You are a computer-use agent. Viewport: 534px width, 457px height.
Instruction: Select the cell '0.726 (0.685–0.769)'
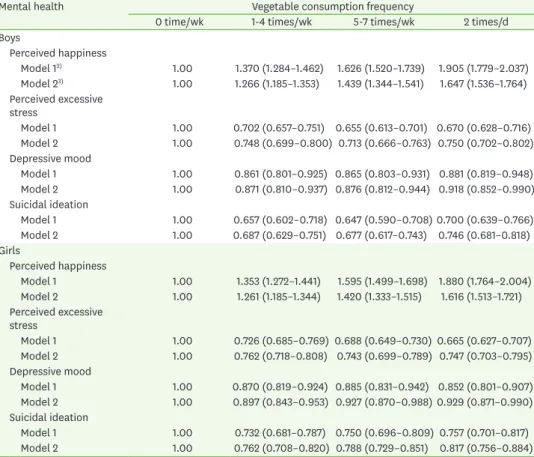(281, 341)
